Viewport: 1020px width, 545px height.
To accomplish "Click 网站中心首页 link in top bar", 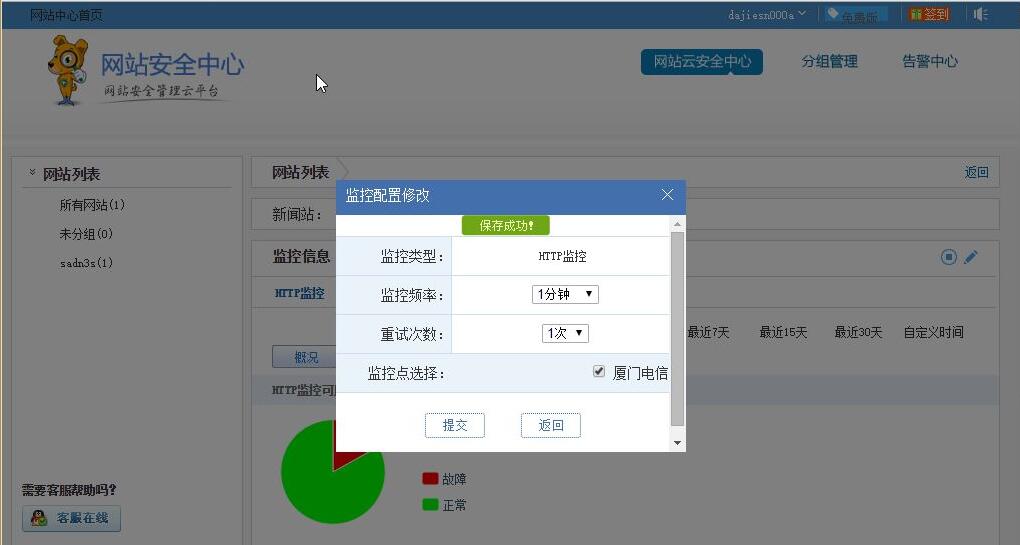I will pyautogui.click(x=66, y=14).
